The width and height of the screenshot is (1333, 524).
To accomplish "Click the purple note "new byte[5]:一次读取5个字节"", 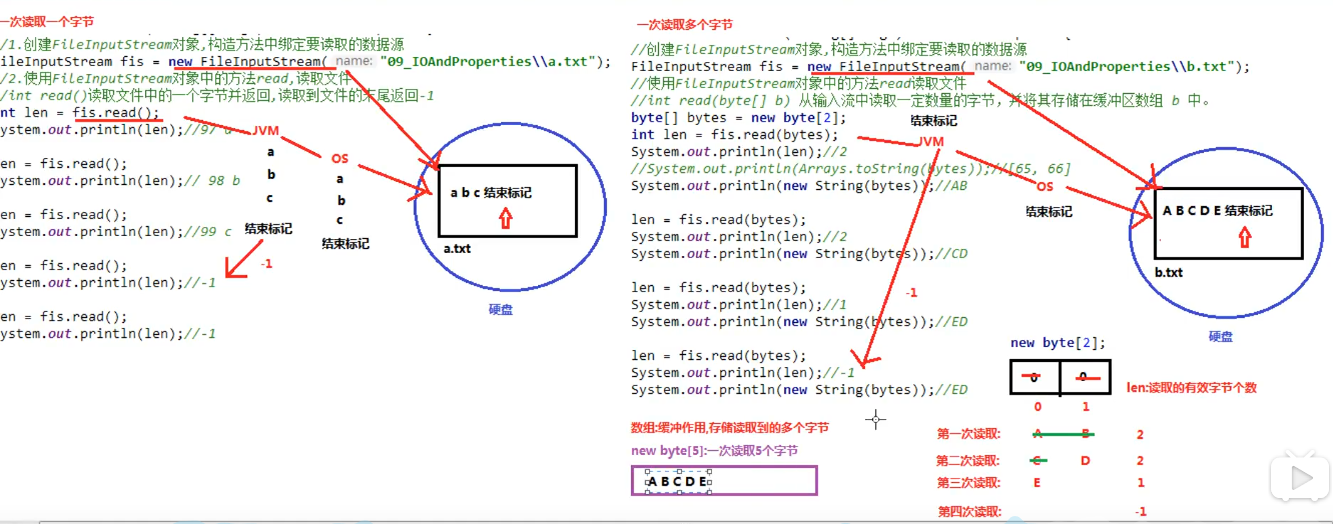I will [x=714, y=451].
